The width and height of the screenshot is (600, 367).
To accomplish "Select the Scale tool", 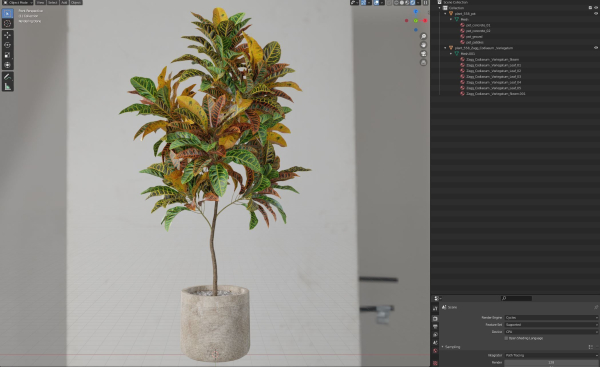I will tap(7, 55).
